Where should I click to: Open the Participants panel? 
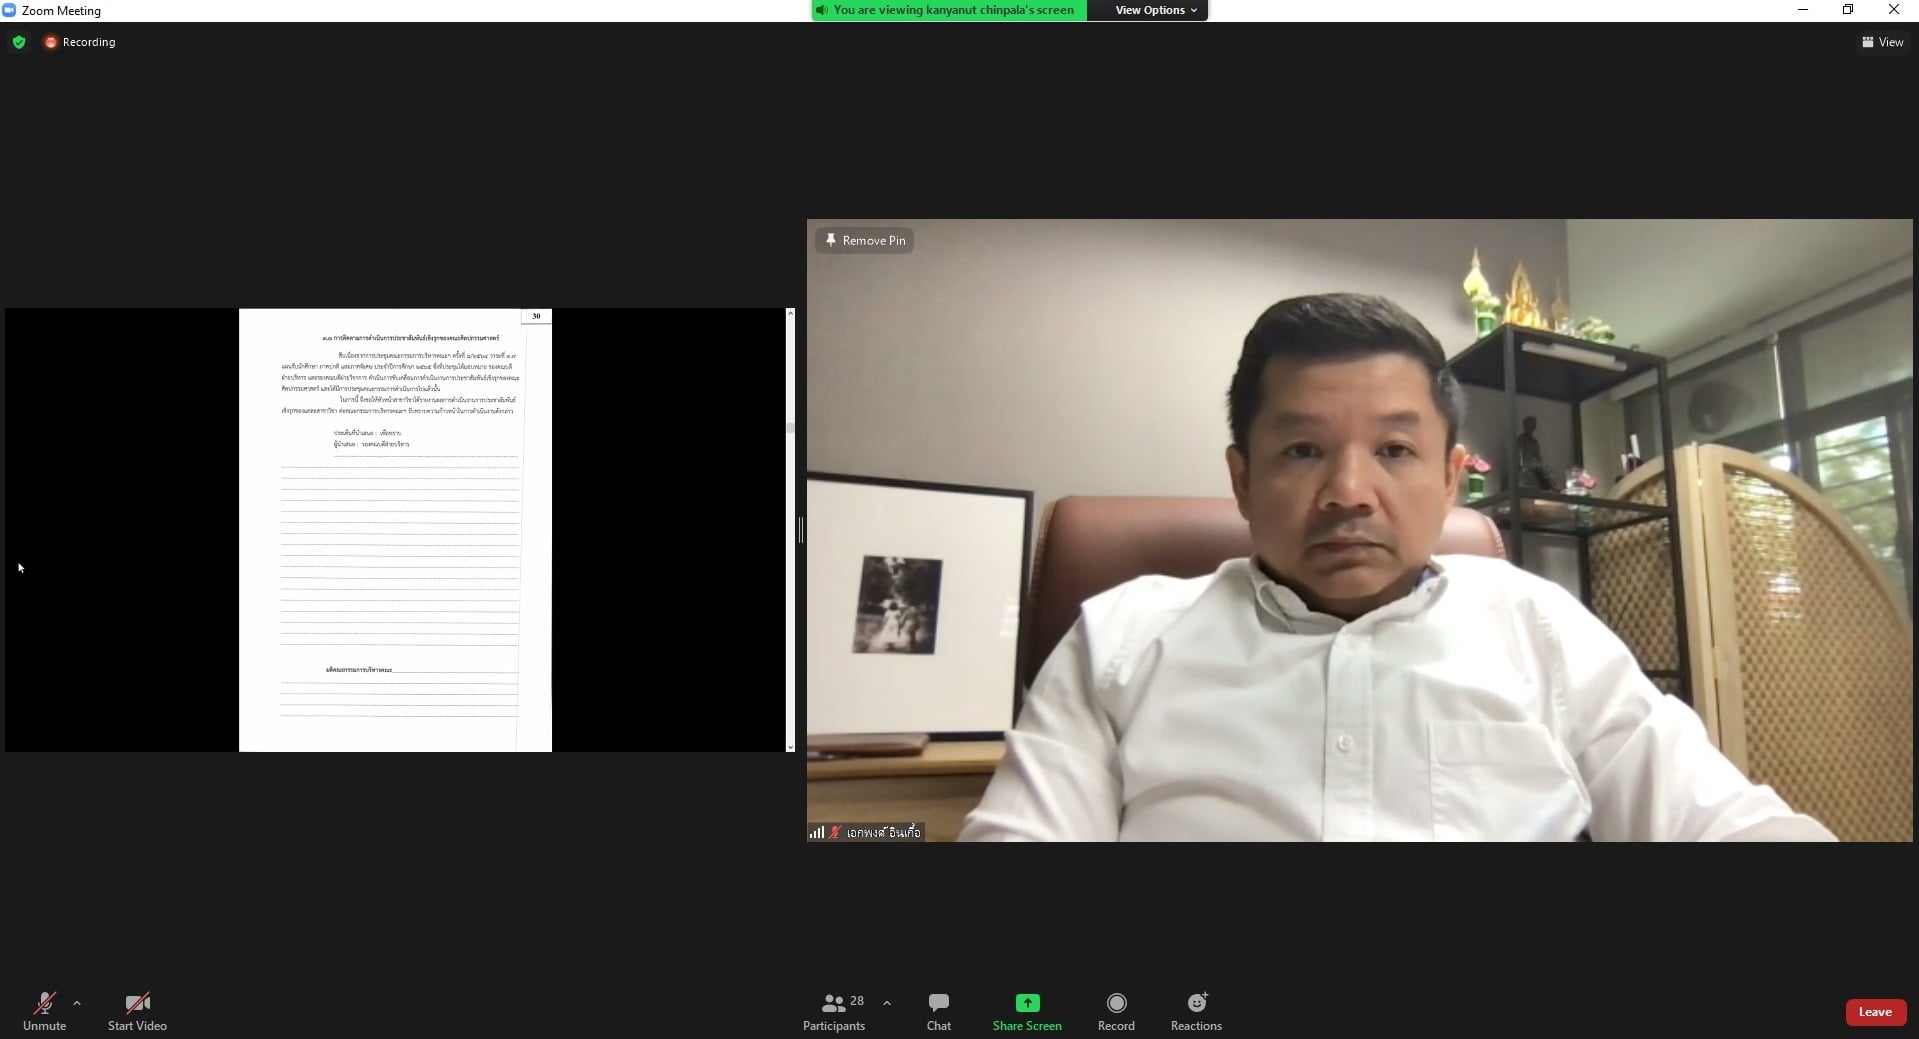tap(833, 1011)
